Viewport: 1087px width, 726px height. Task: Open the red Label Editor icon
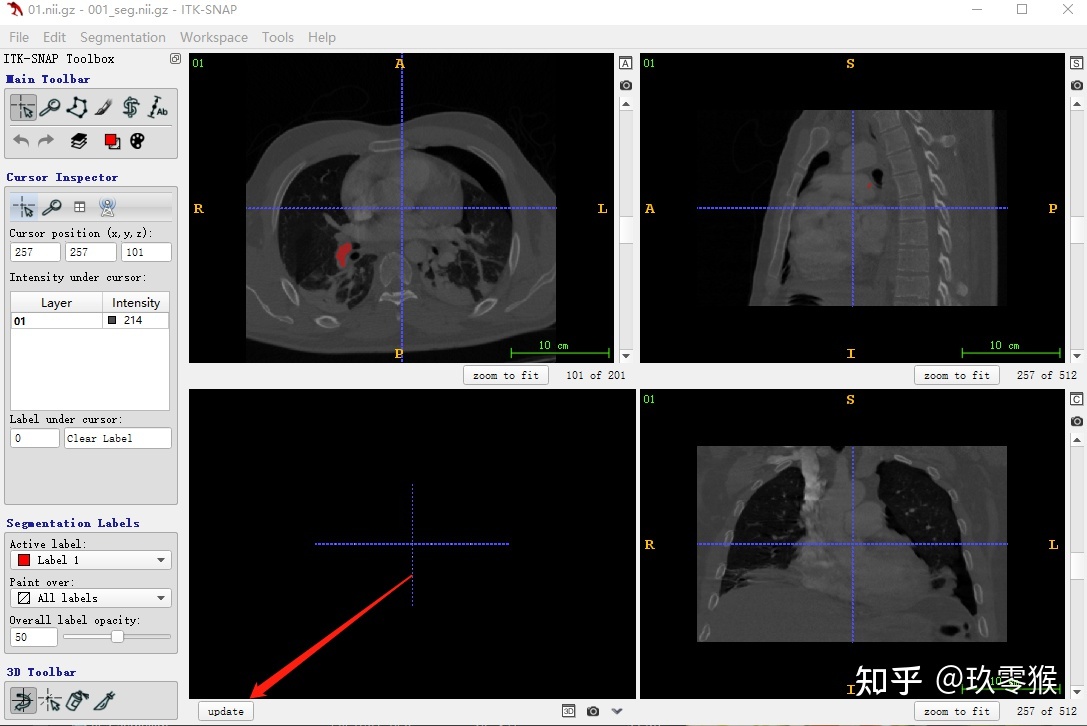112,141
